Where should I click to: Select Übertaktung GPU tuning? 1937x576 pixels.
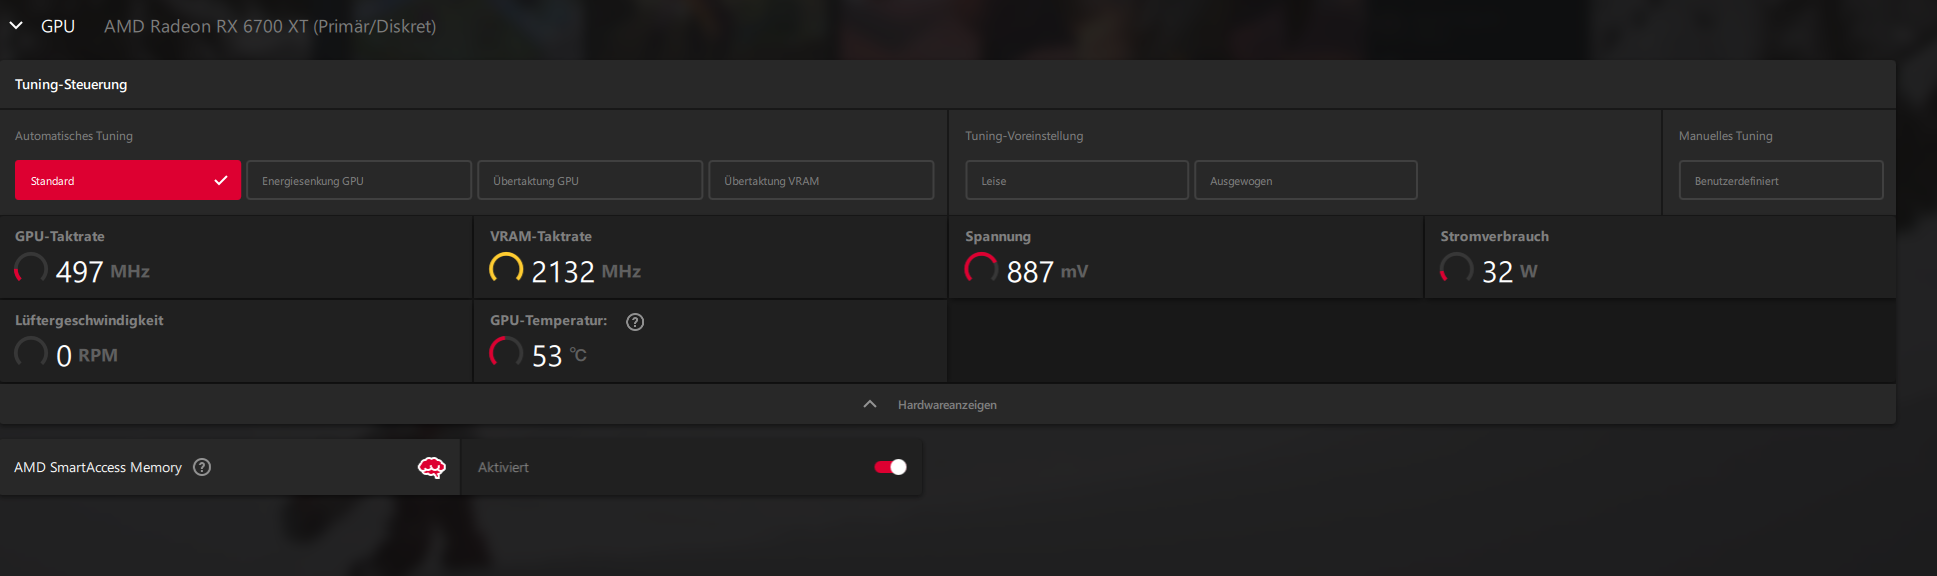coord(590,180)
